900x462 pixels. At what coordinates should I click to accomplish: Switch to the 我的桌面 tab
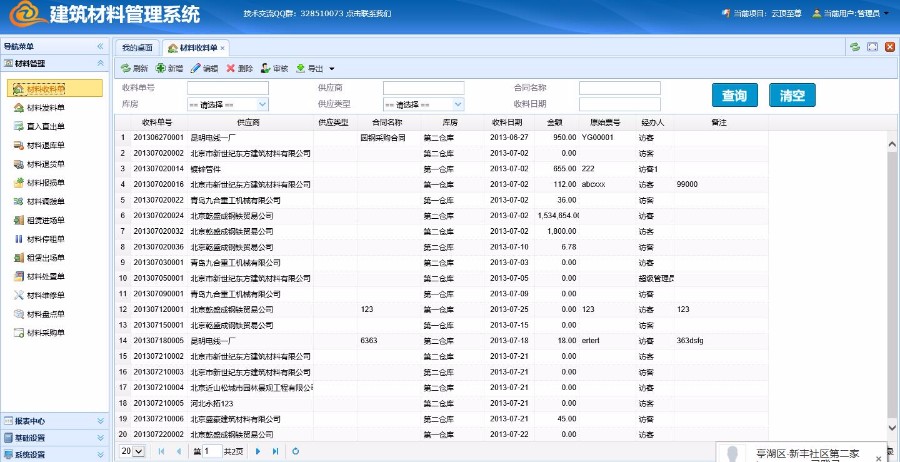point(137,48)
